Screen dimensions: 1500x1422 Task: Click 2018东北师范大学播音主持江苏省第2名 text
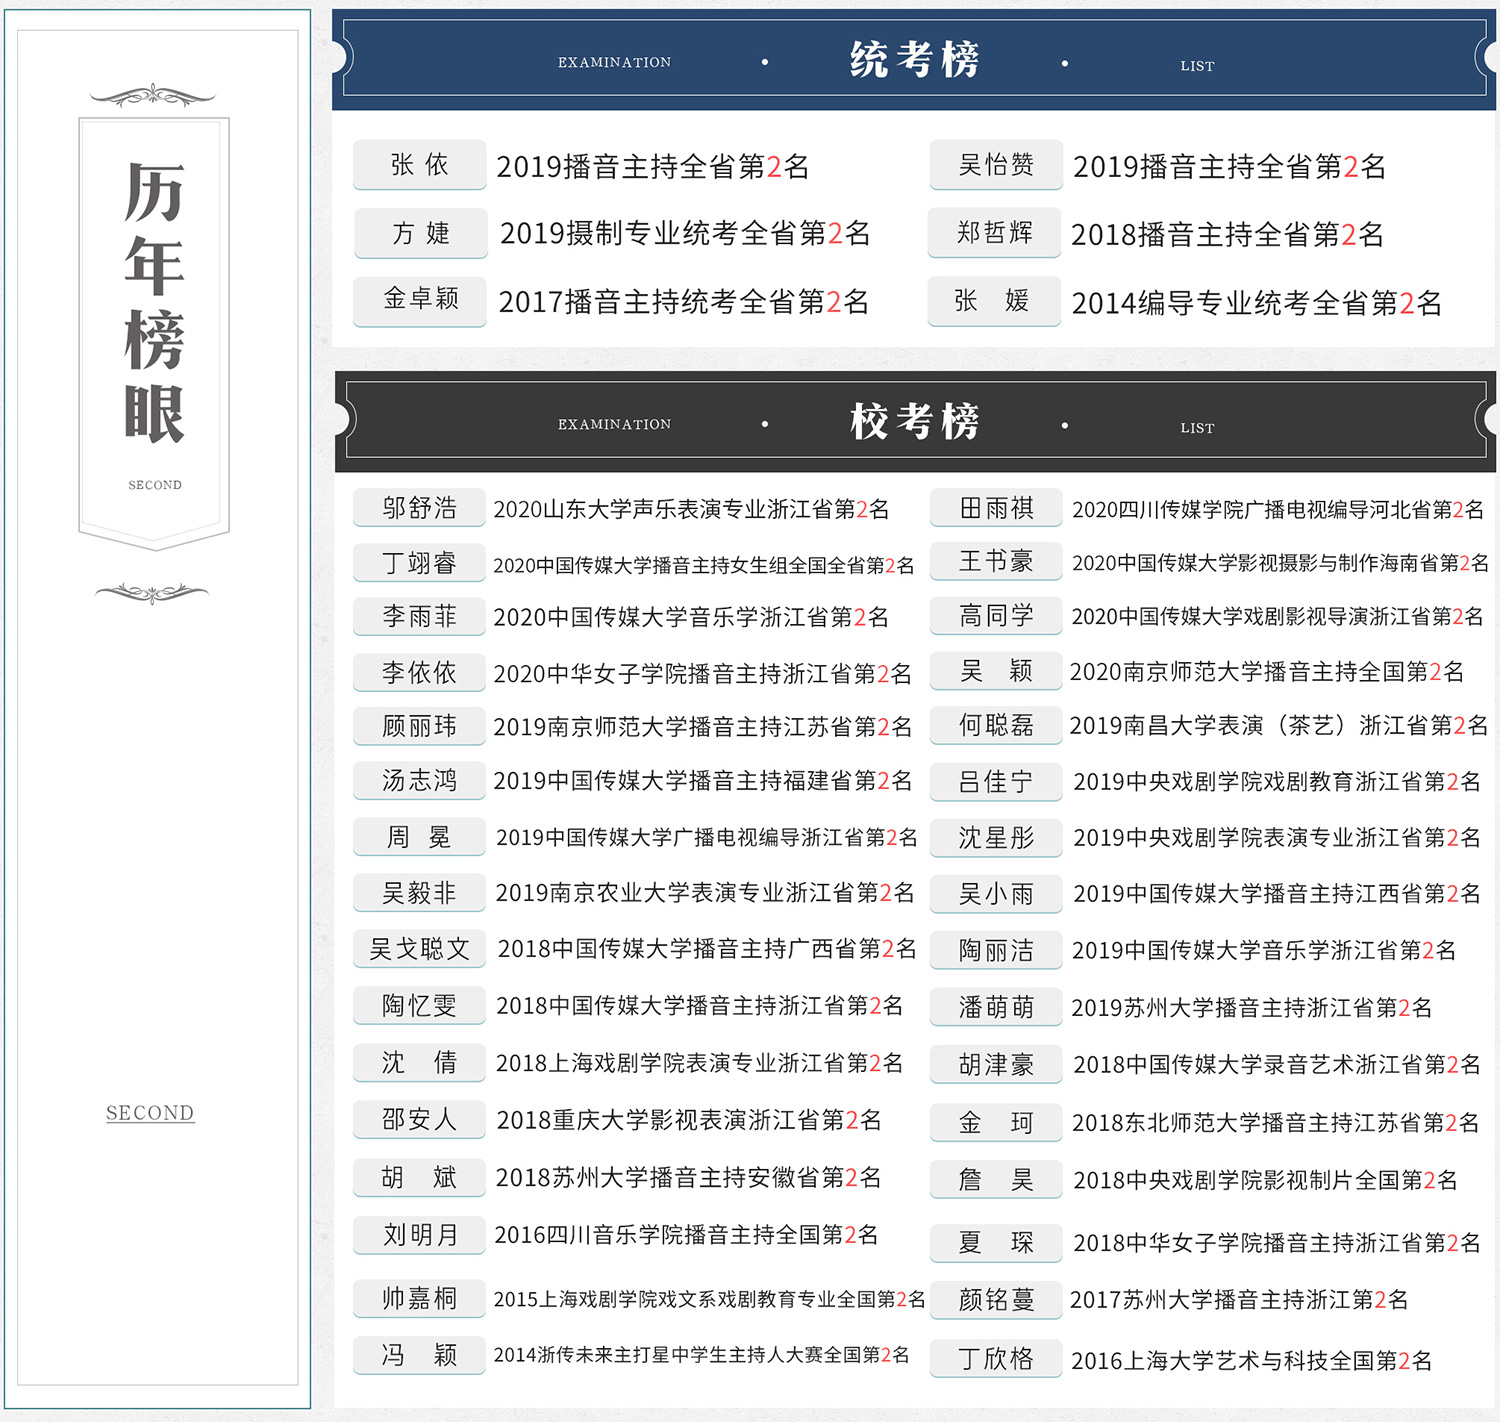pyautogui.click(x=1276, y=1123)
